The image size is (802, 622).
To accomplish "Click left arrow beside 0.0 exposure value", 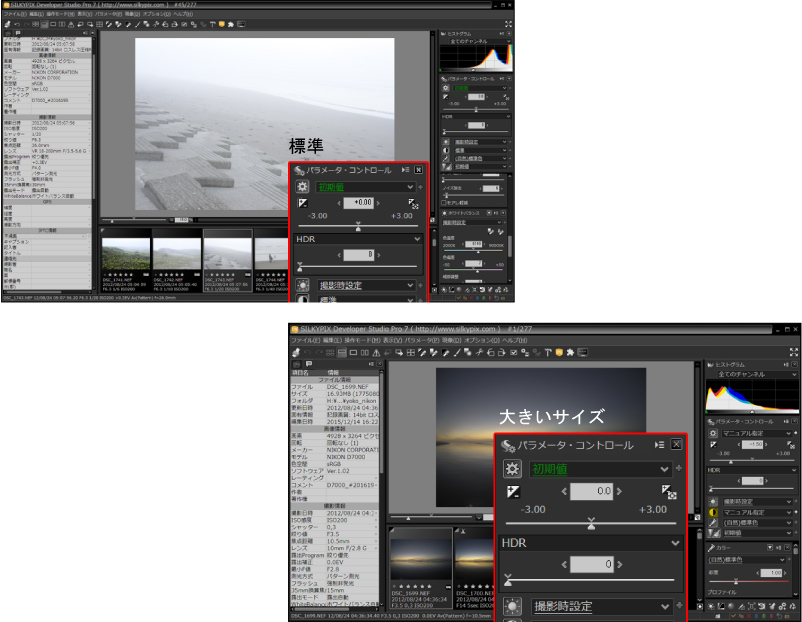I will [x=564, y=492].
